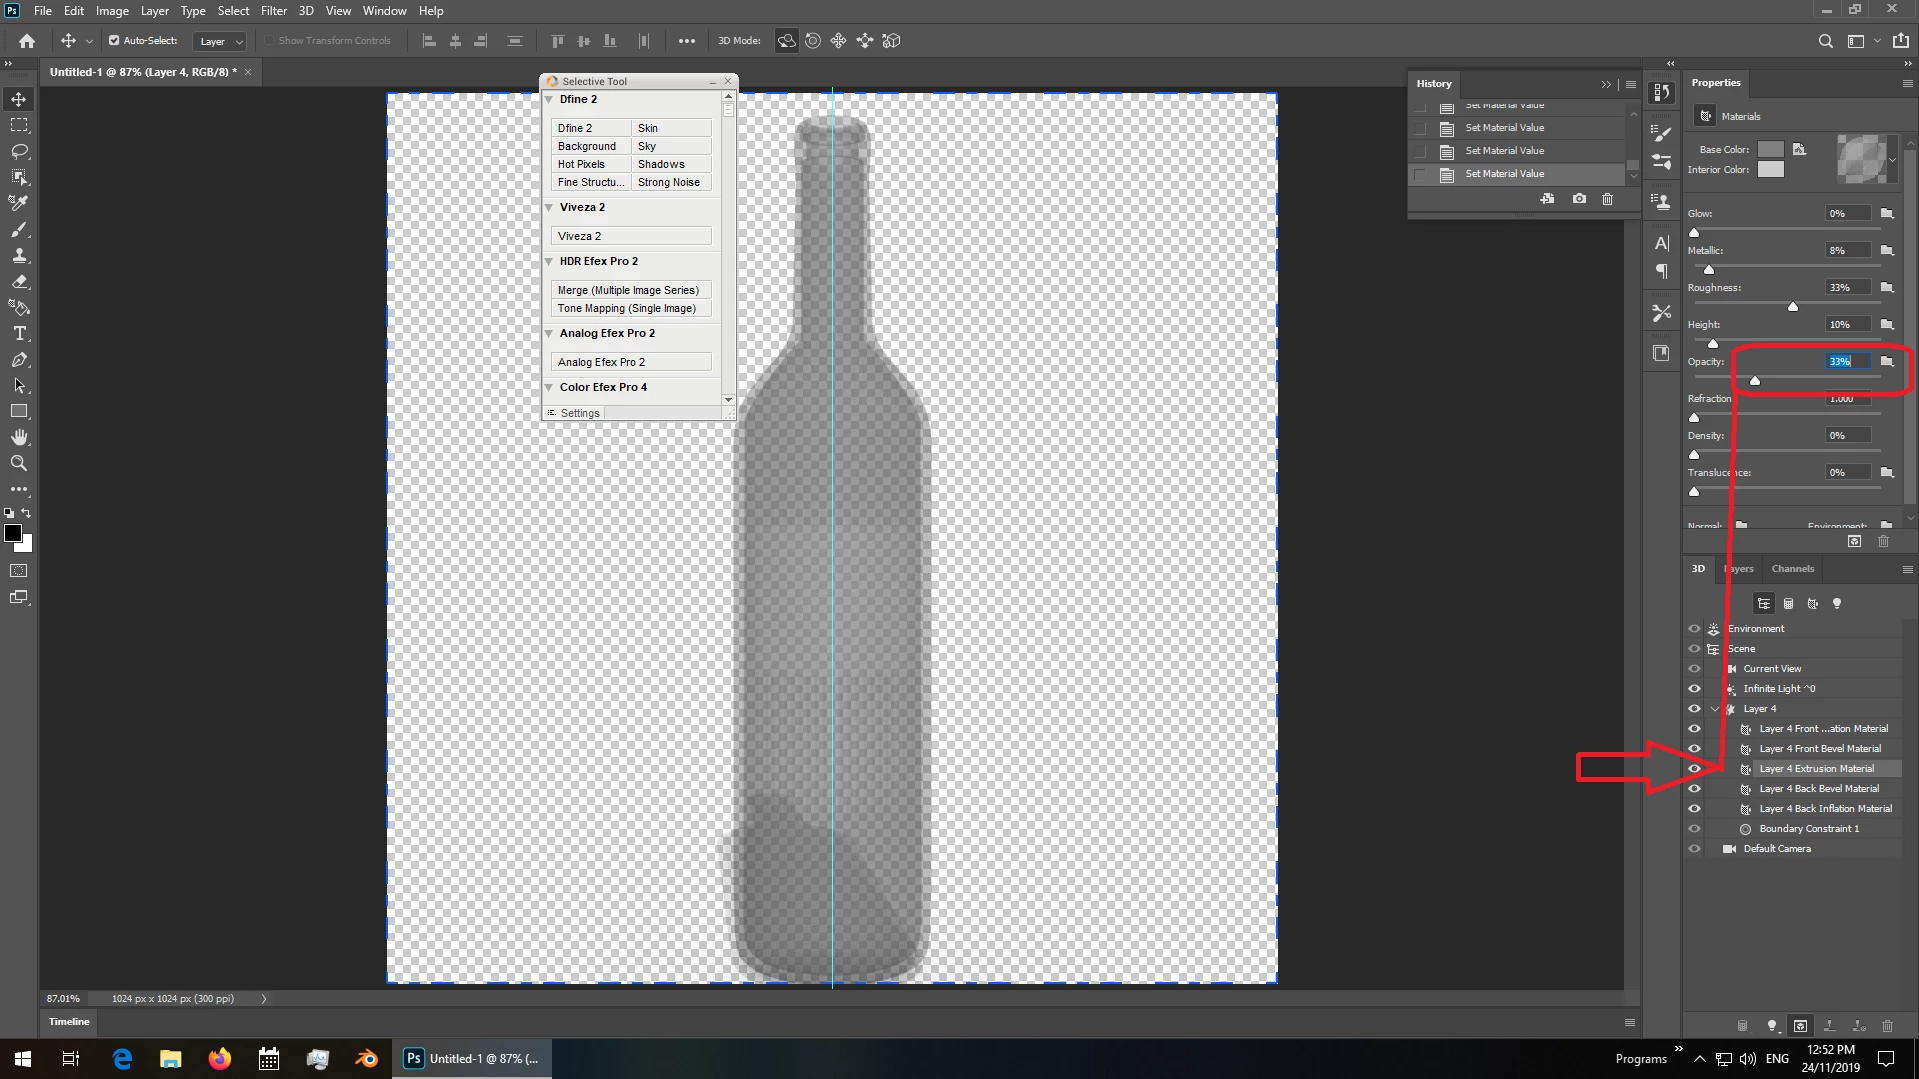Toggle visibility of Default Camera
The width and height of the screenshot is (1919, 1079).
1694,849
